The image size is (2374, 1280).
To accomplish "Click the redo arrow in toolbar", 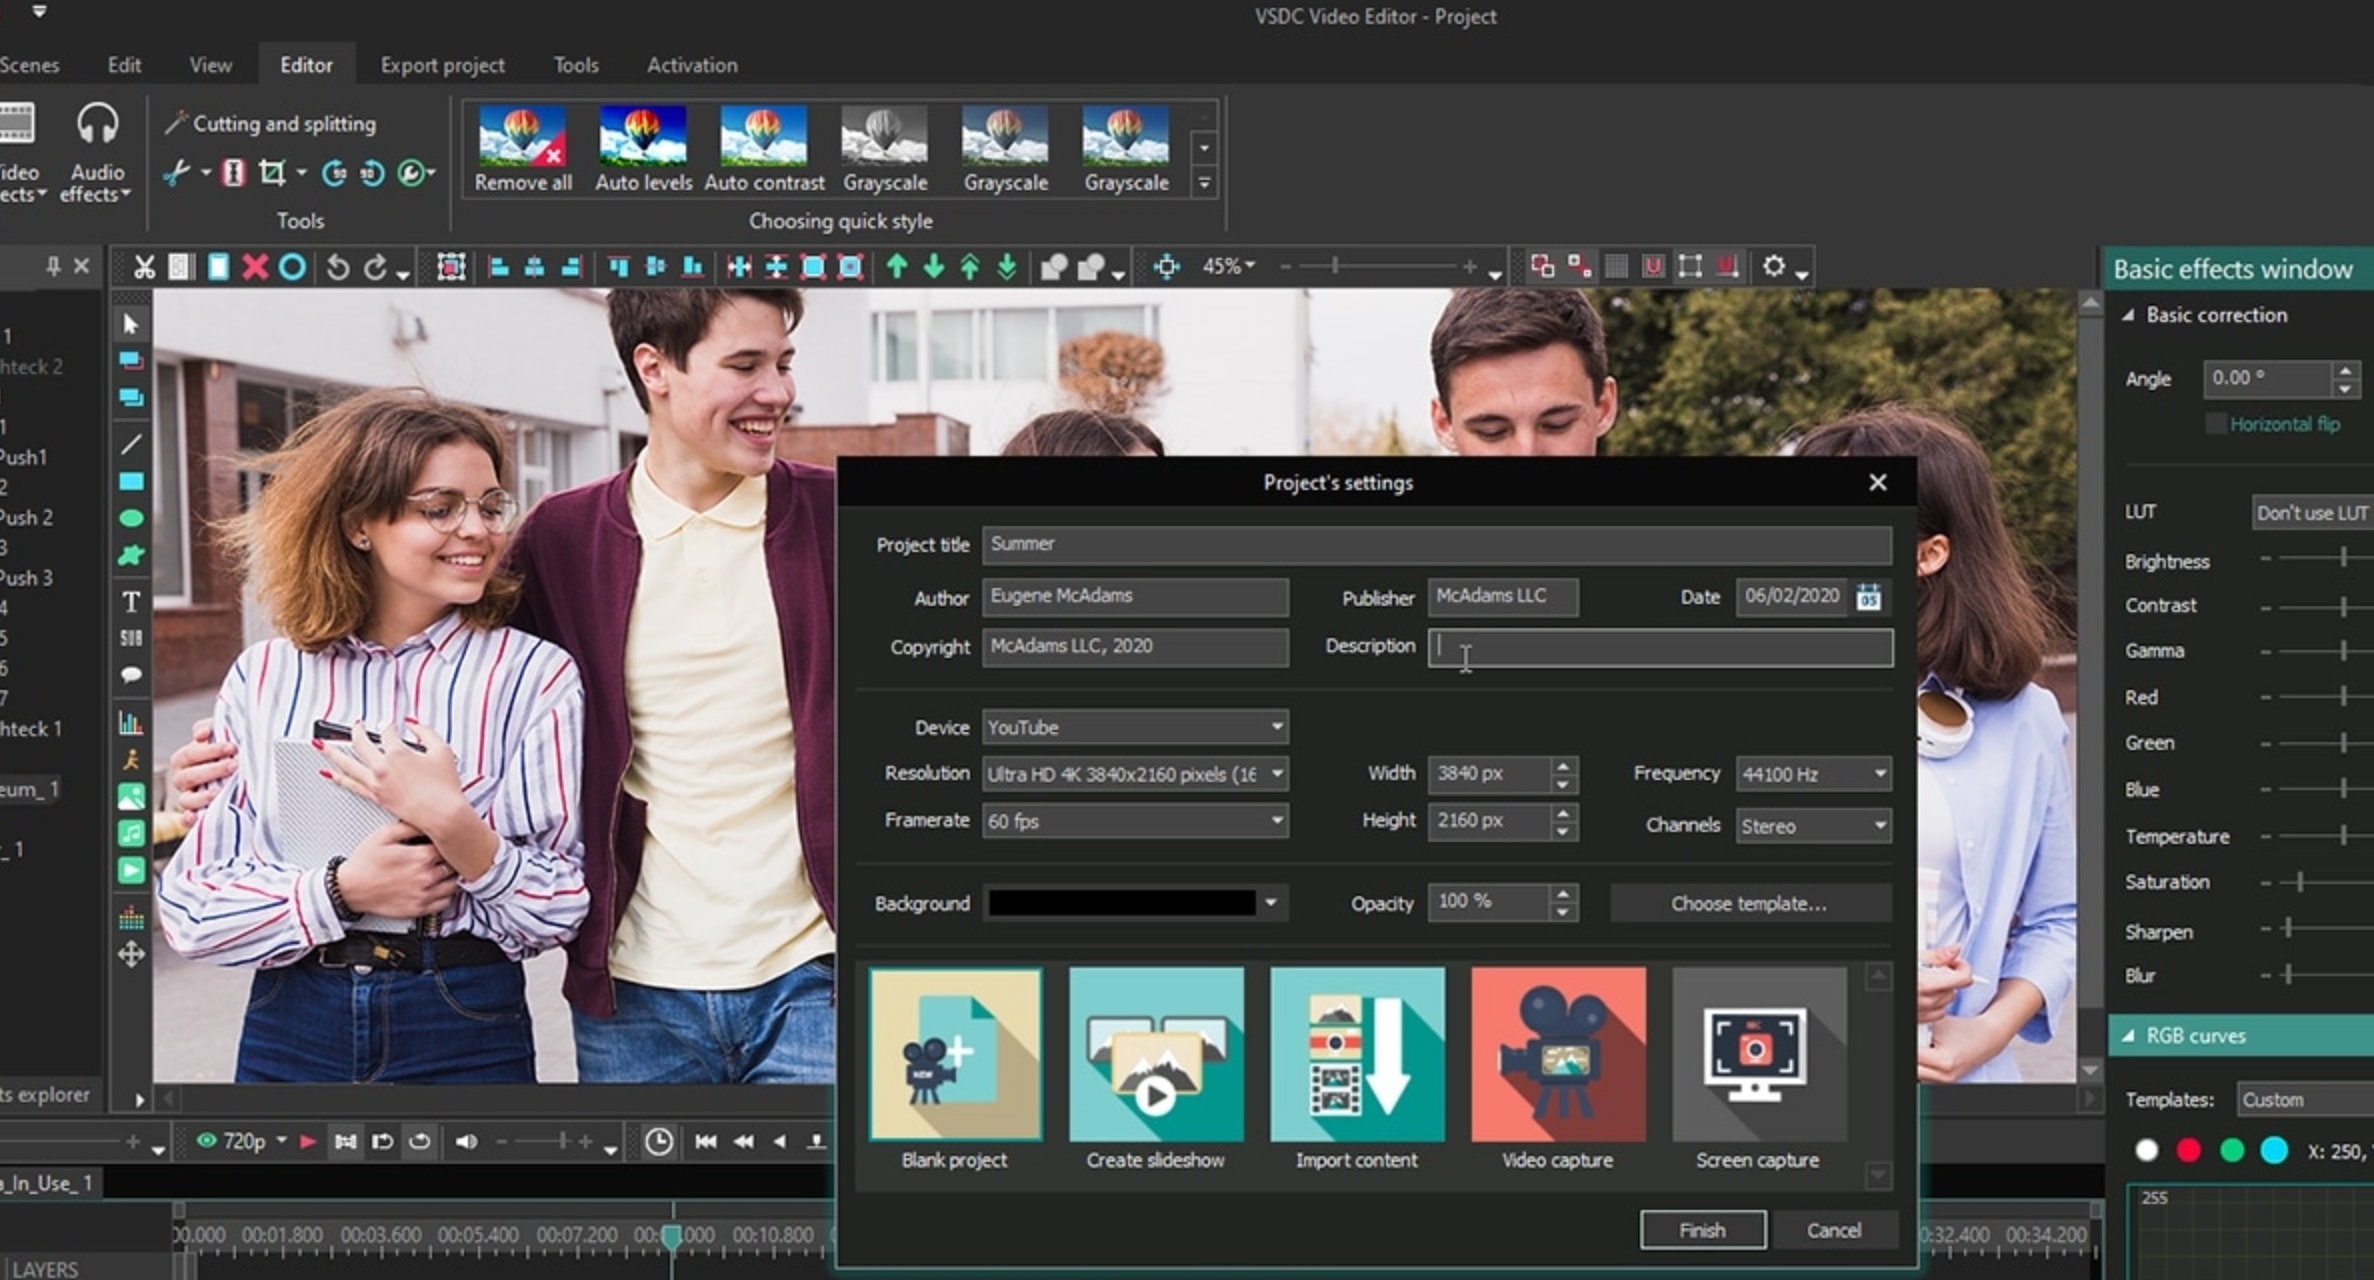I will 375,267.
